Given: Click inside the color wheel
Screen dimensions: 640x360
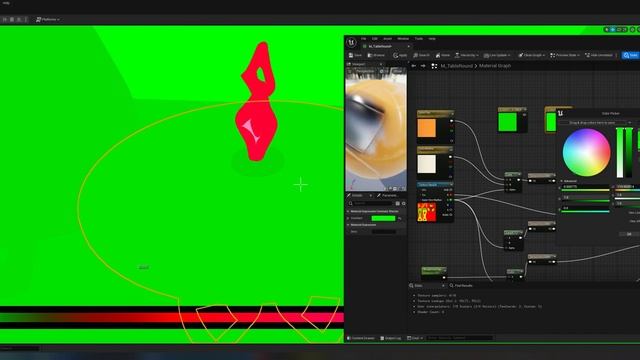Looking at the screenshot, I should click(586, 153).
